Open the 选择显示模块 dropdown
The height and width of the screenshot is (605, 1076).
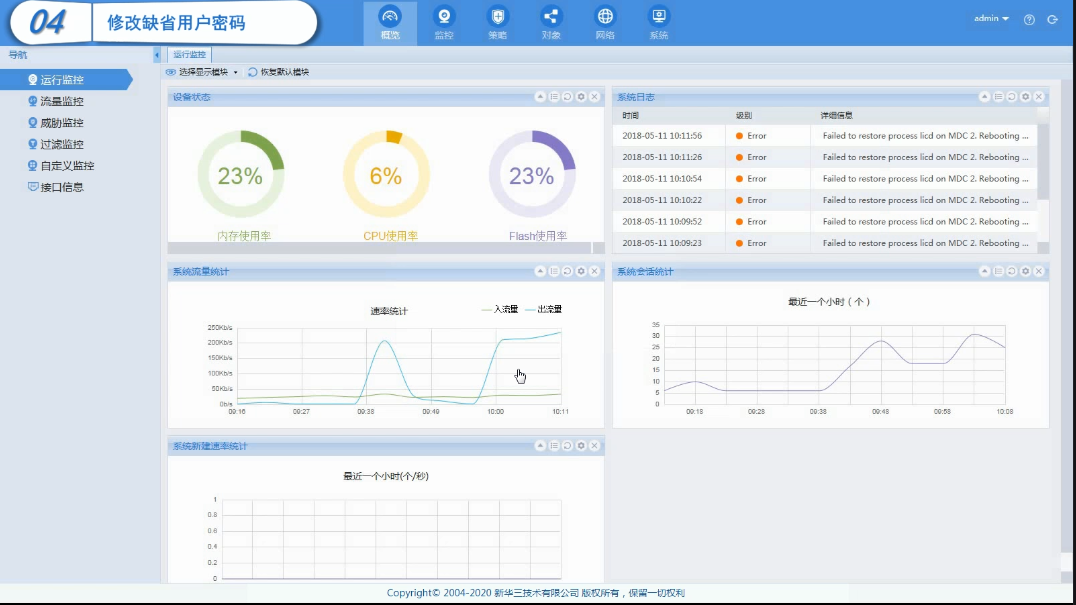[203, 72]
